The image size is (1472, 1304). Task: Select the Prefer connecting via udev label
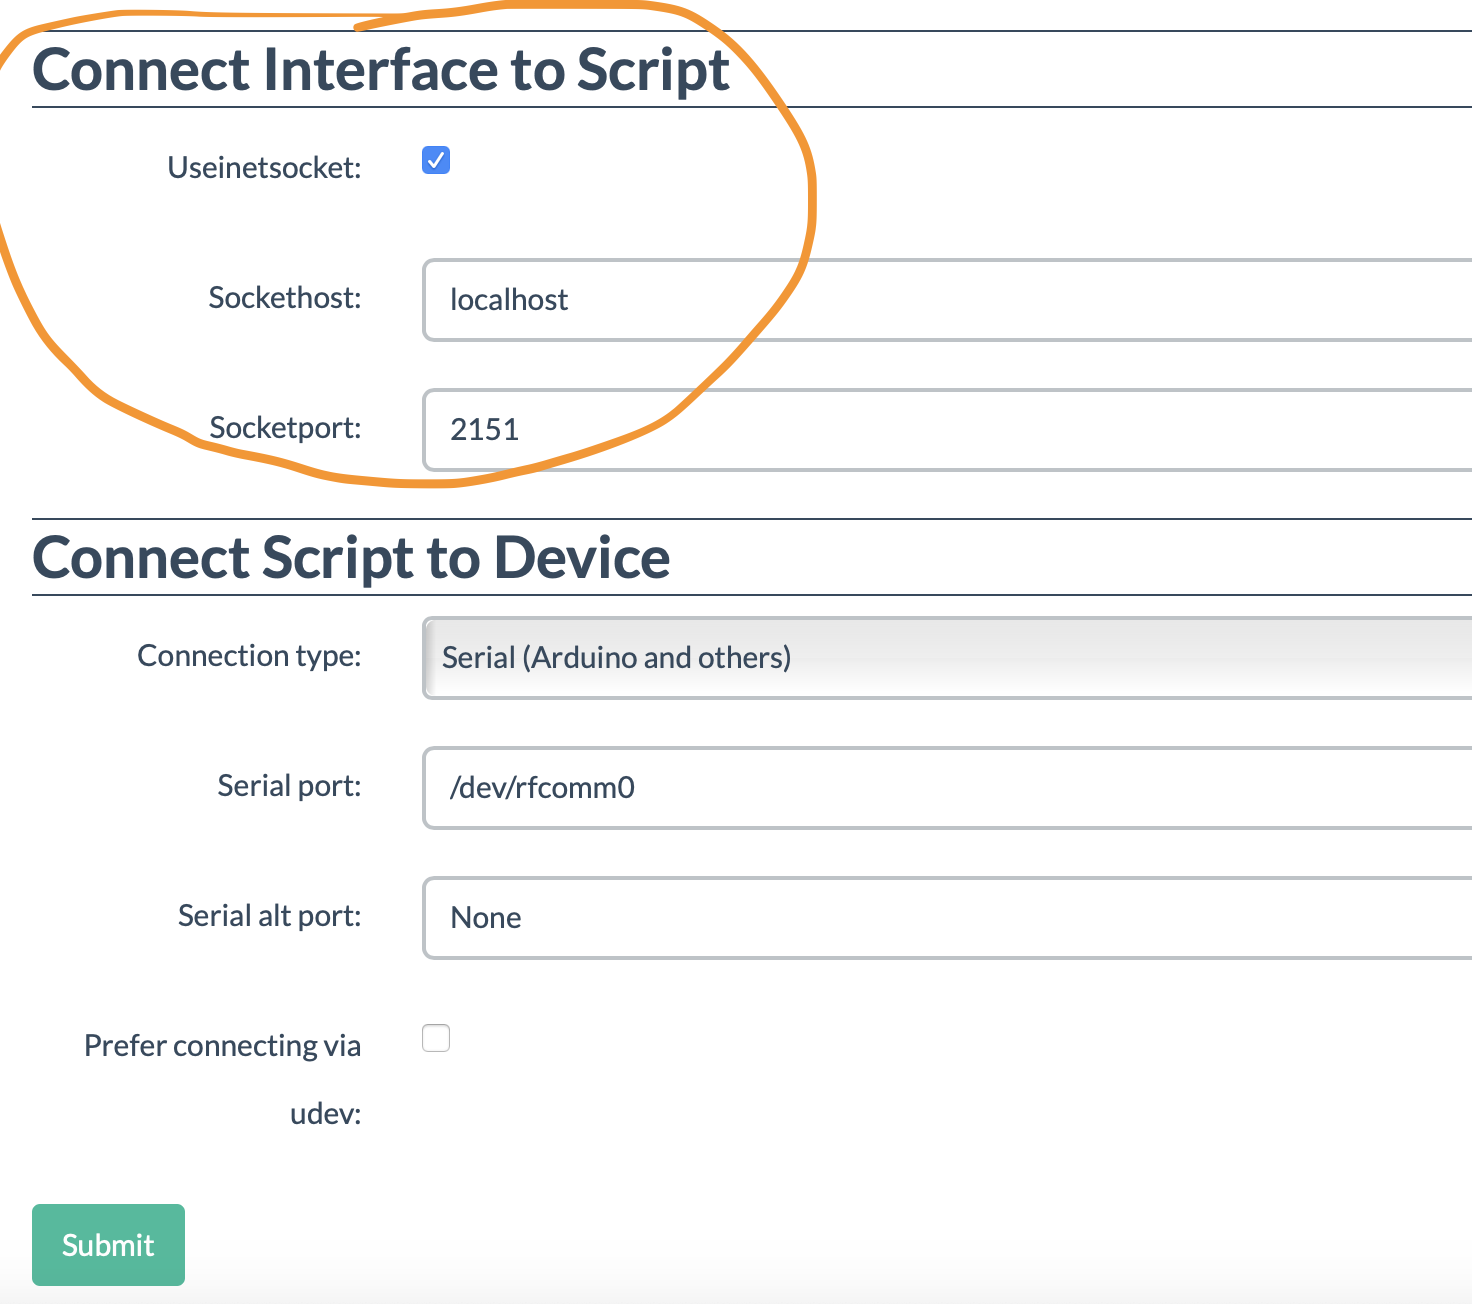[222, 1080]
